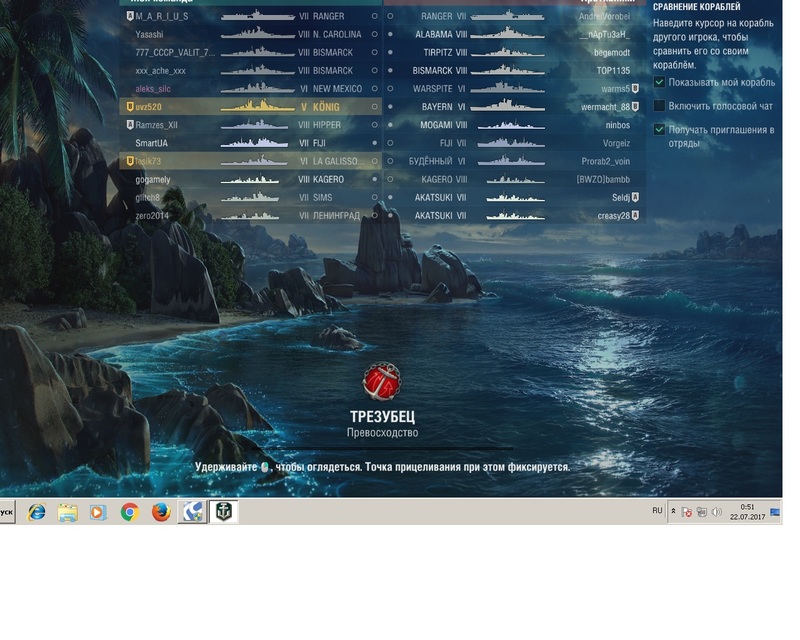Click player name lasik73
Screen dimensions: 800x640
pos(148,161)
